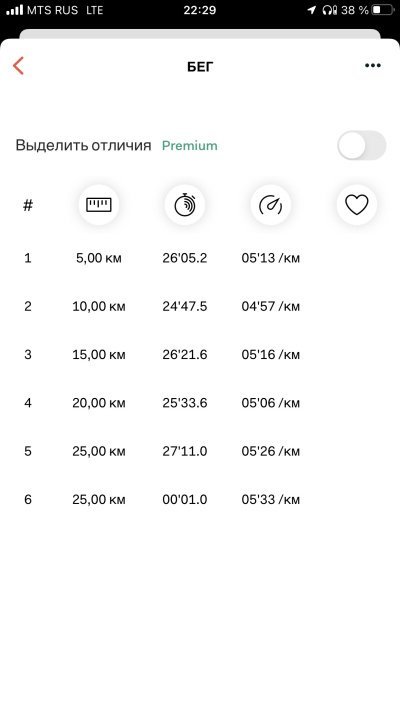Tap the # lap number column header
The height and width of the screenshot is (711, 400).
(x=28, y=205)
